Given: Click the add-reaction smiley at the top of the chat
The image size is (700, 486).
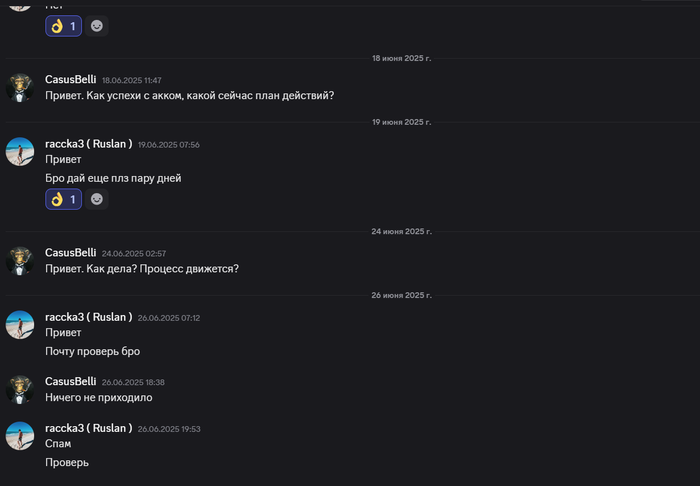Looking at the screenshot, I should 97,26.
